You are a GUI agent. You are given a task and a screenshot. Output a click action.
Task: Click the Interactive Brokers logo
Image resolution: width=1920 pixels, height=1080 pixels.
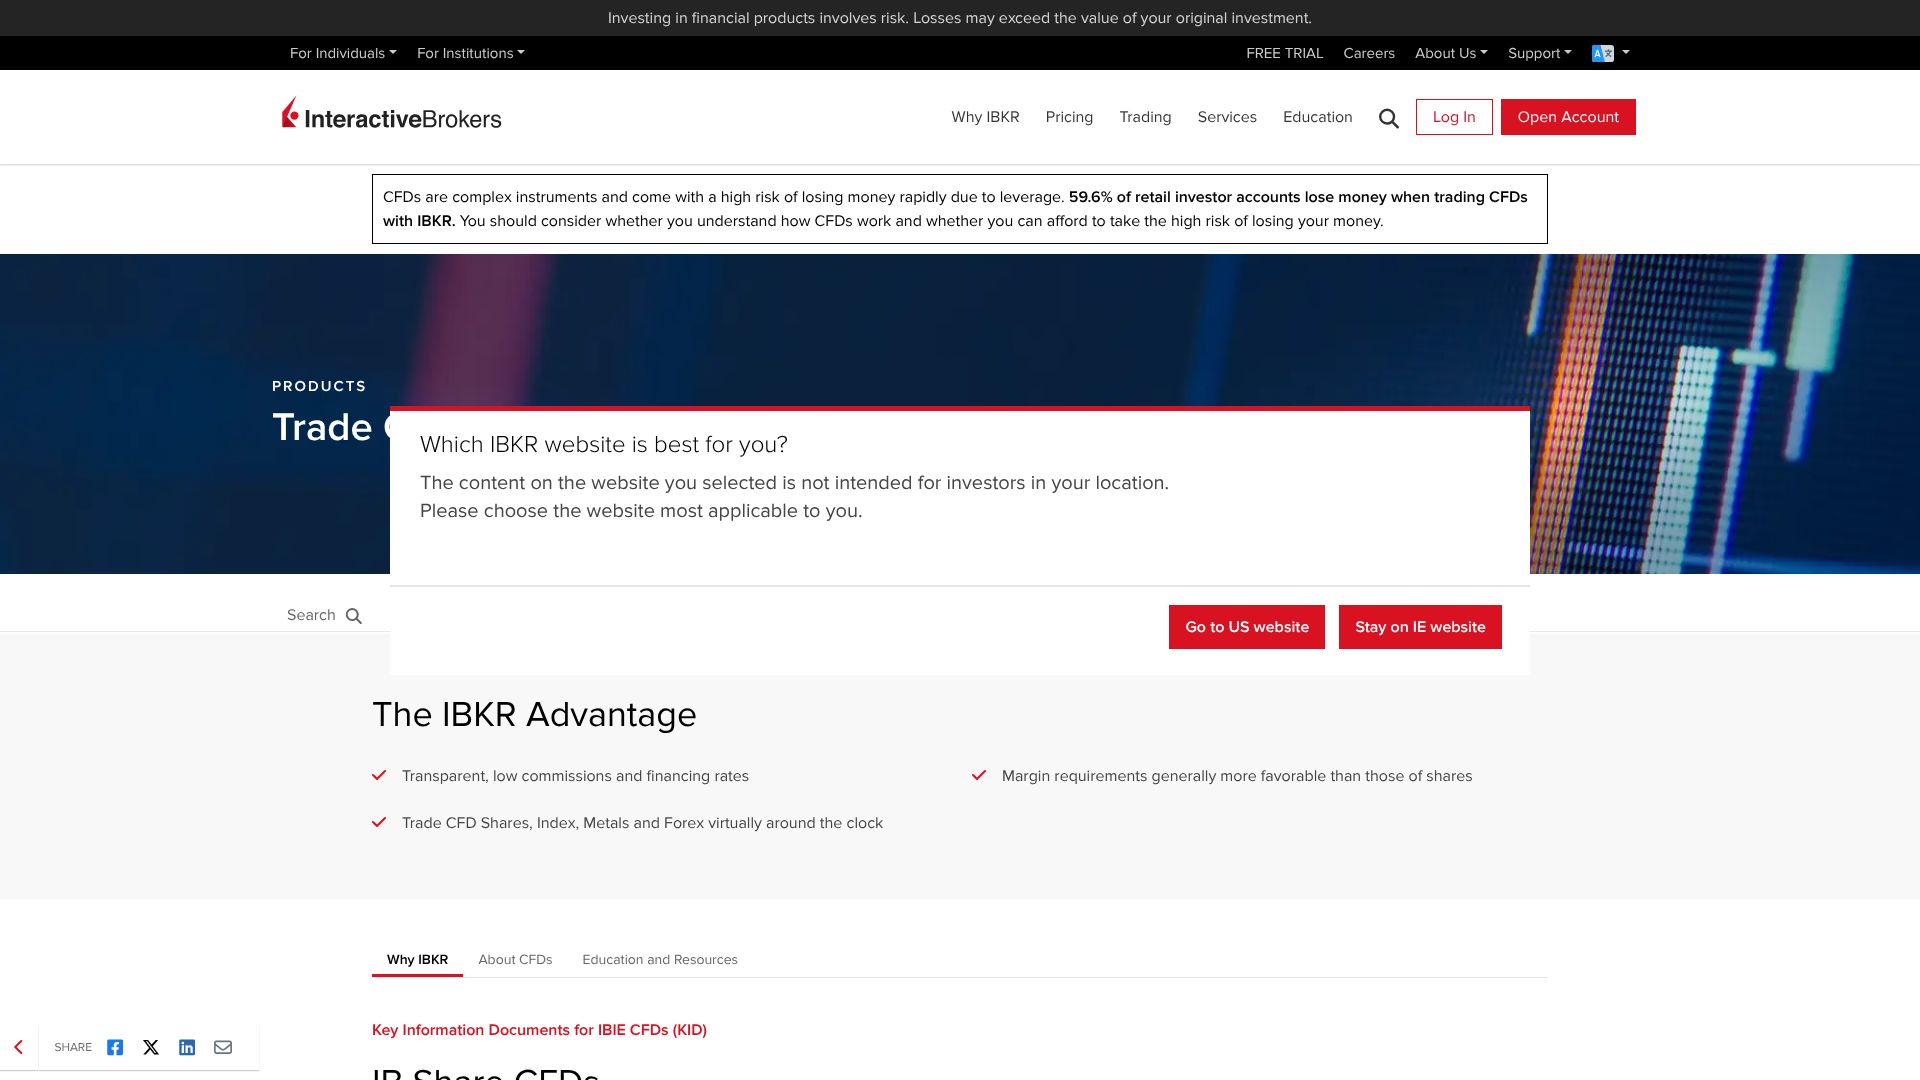(x=391, y=116)
